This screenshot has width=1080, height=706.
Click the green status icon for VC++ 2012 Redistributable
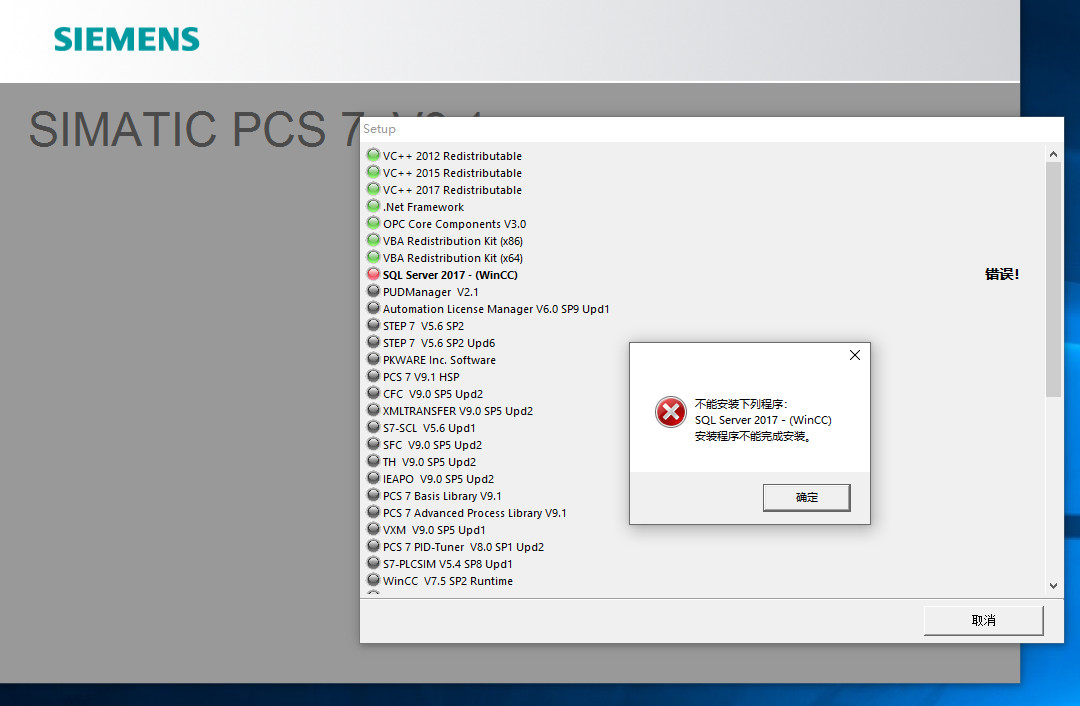pyautogui.click(x=373, y=154)
